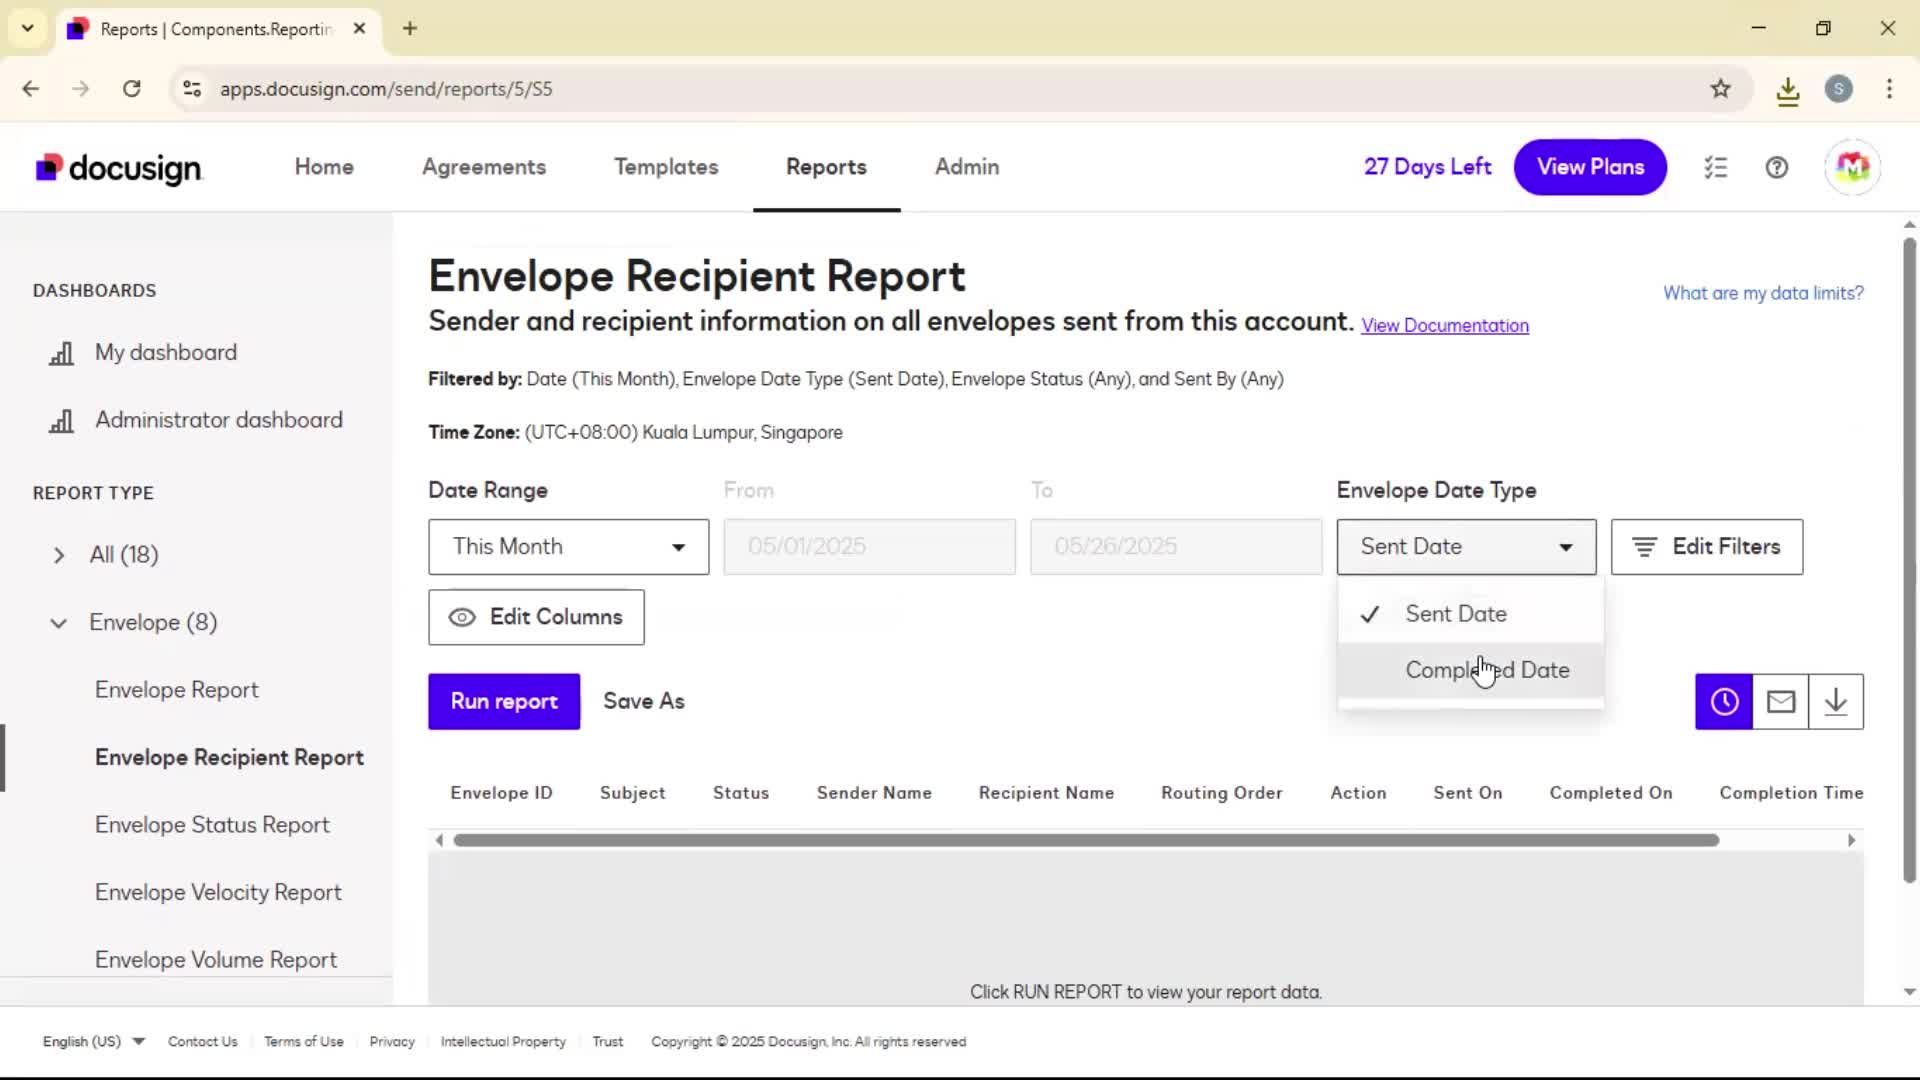Open Envelope Status Report
Screen dimensions: 1920x1080
click(x=212, y=825)
